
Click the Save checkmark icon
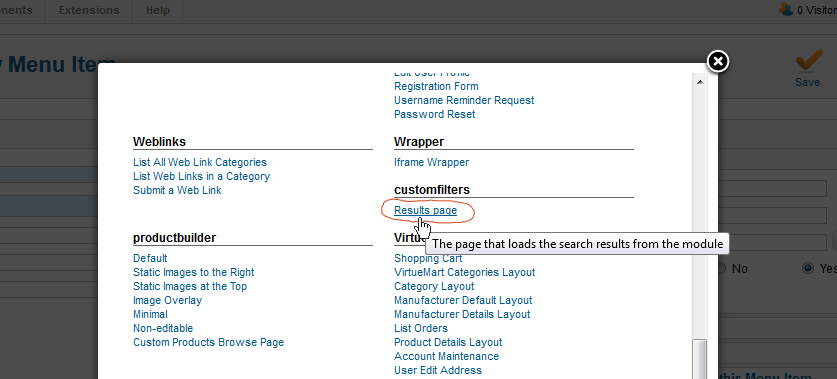coord(809,60)
